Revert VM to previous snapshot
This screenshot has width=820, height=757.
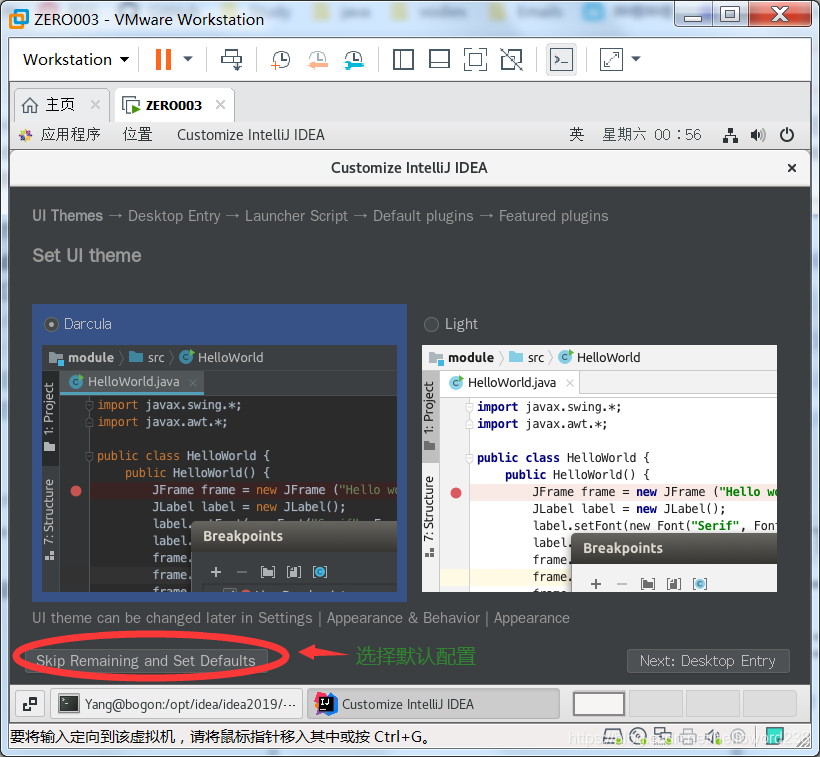(x=317, y=59)
